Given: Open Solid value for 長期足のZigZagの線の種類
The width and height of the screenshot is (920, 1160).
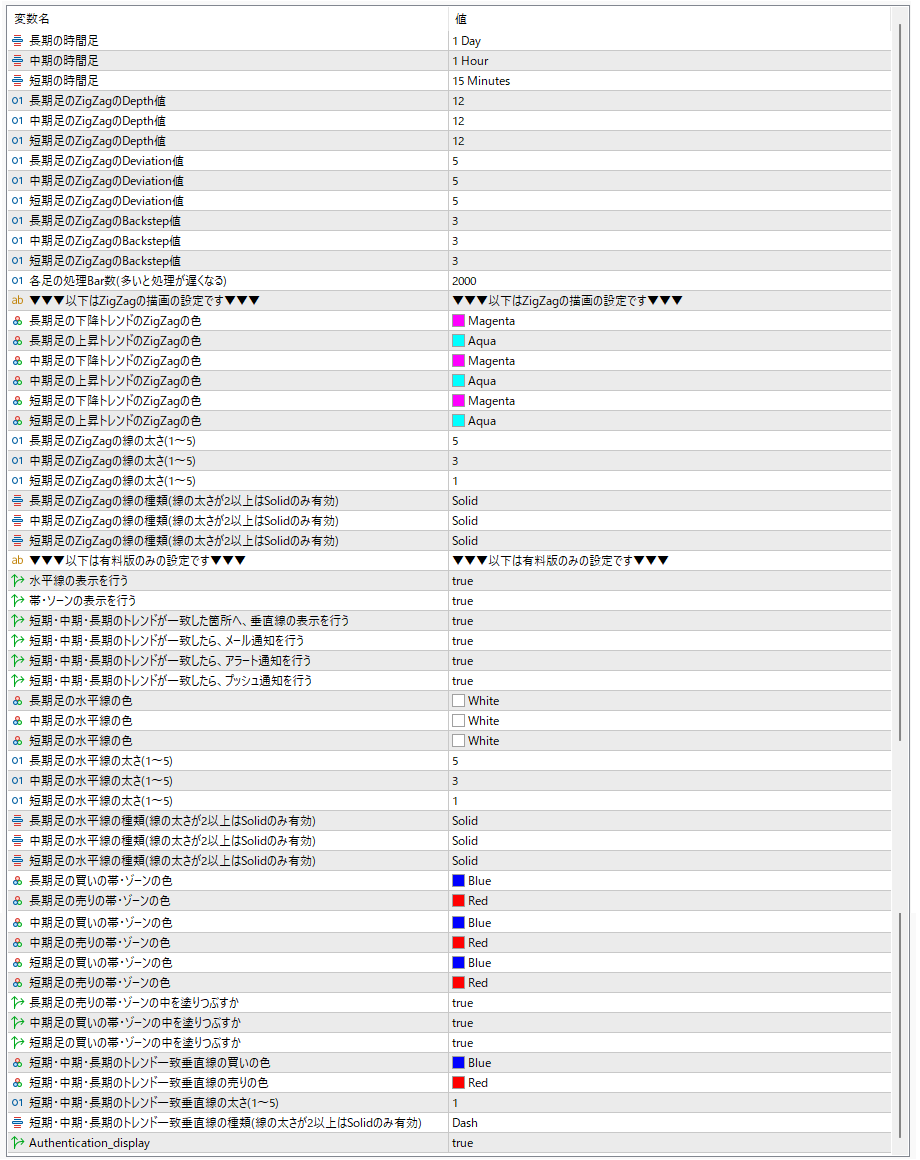Looking at the screenshot, I should (464, 500).
